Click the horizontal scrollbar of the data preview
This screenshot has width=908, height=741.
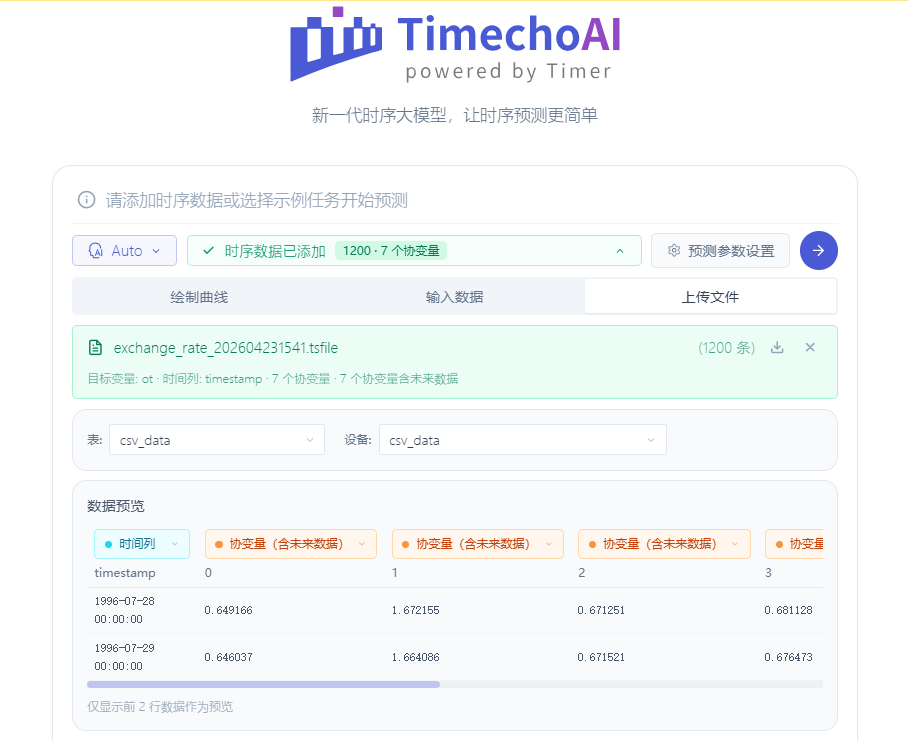click(x=263, y=684)
